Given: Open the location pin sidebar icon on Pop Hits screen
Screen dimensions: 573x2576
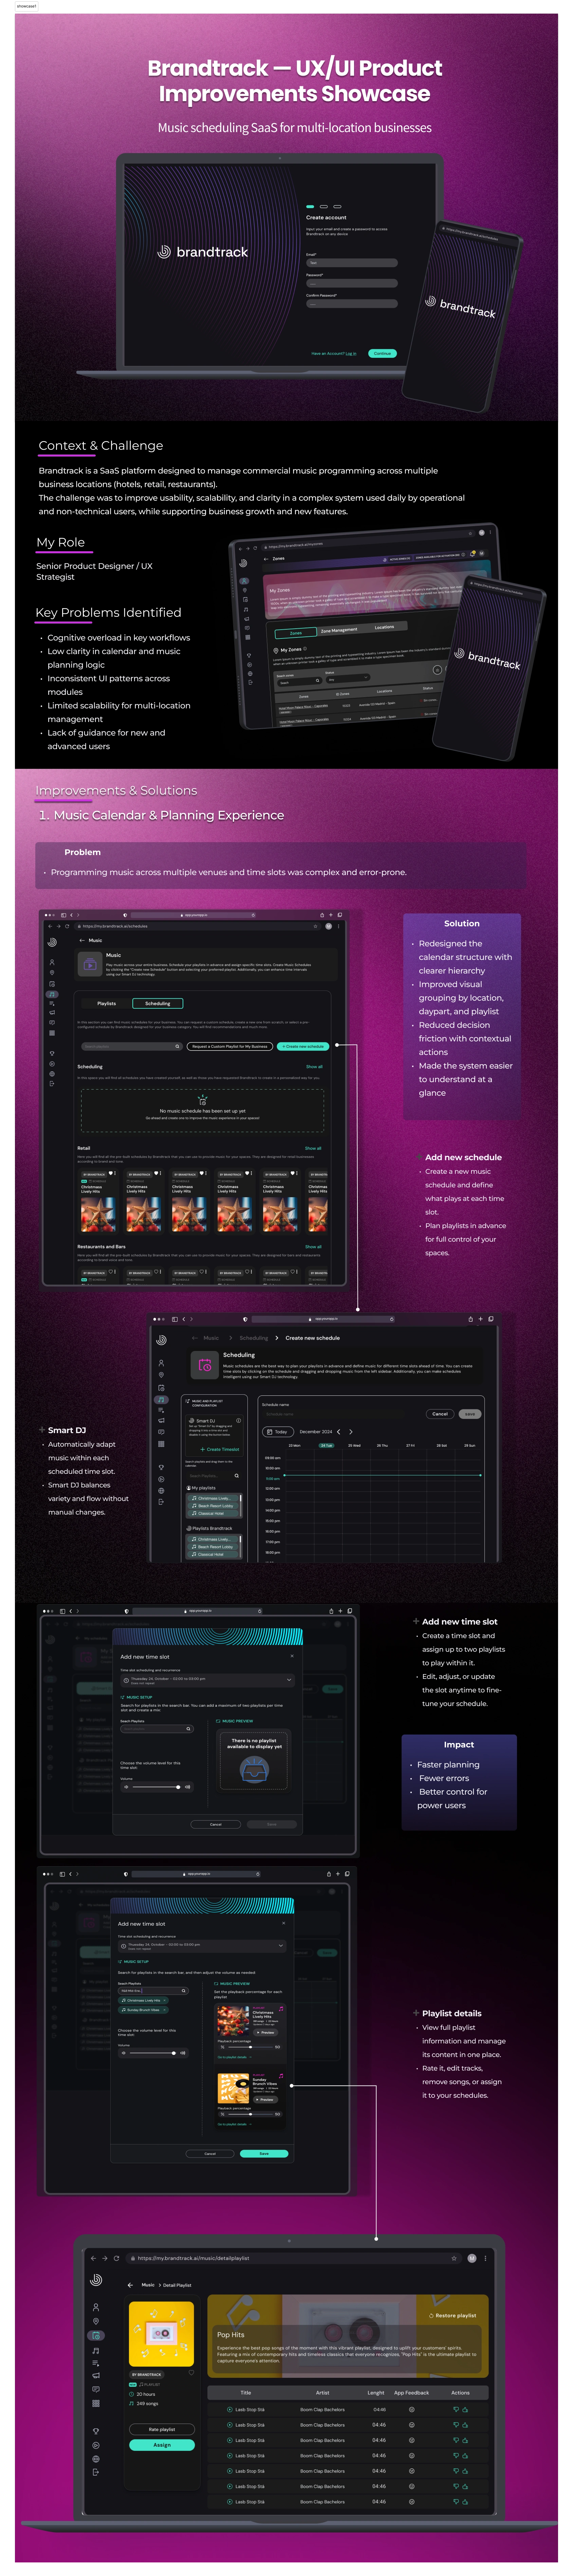Looking at the screenshot, I should coord(96,2321).
